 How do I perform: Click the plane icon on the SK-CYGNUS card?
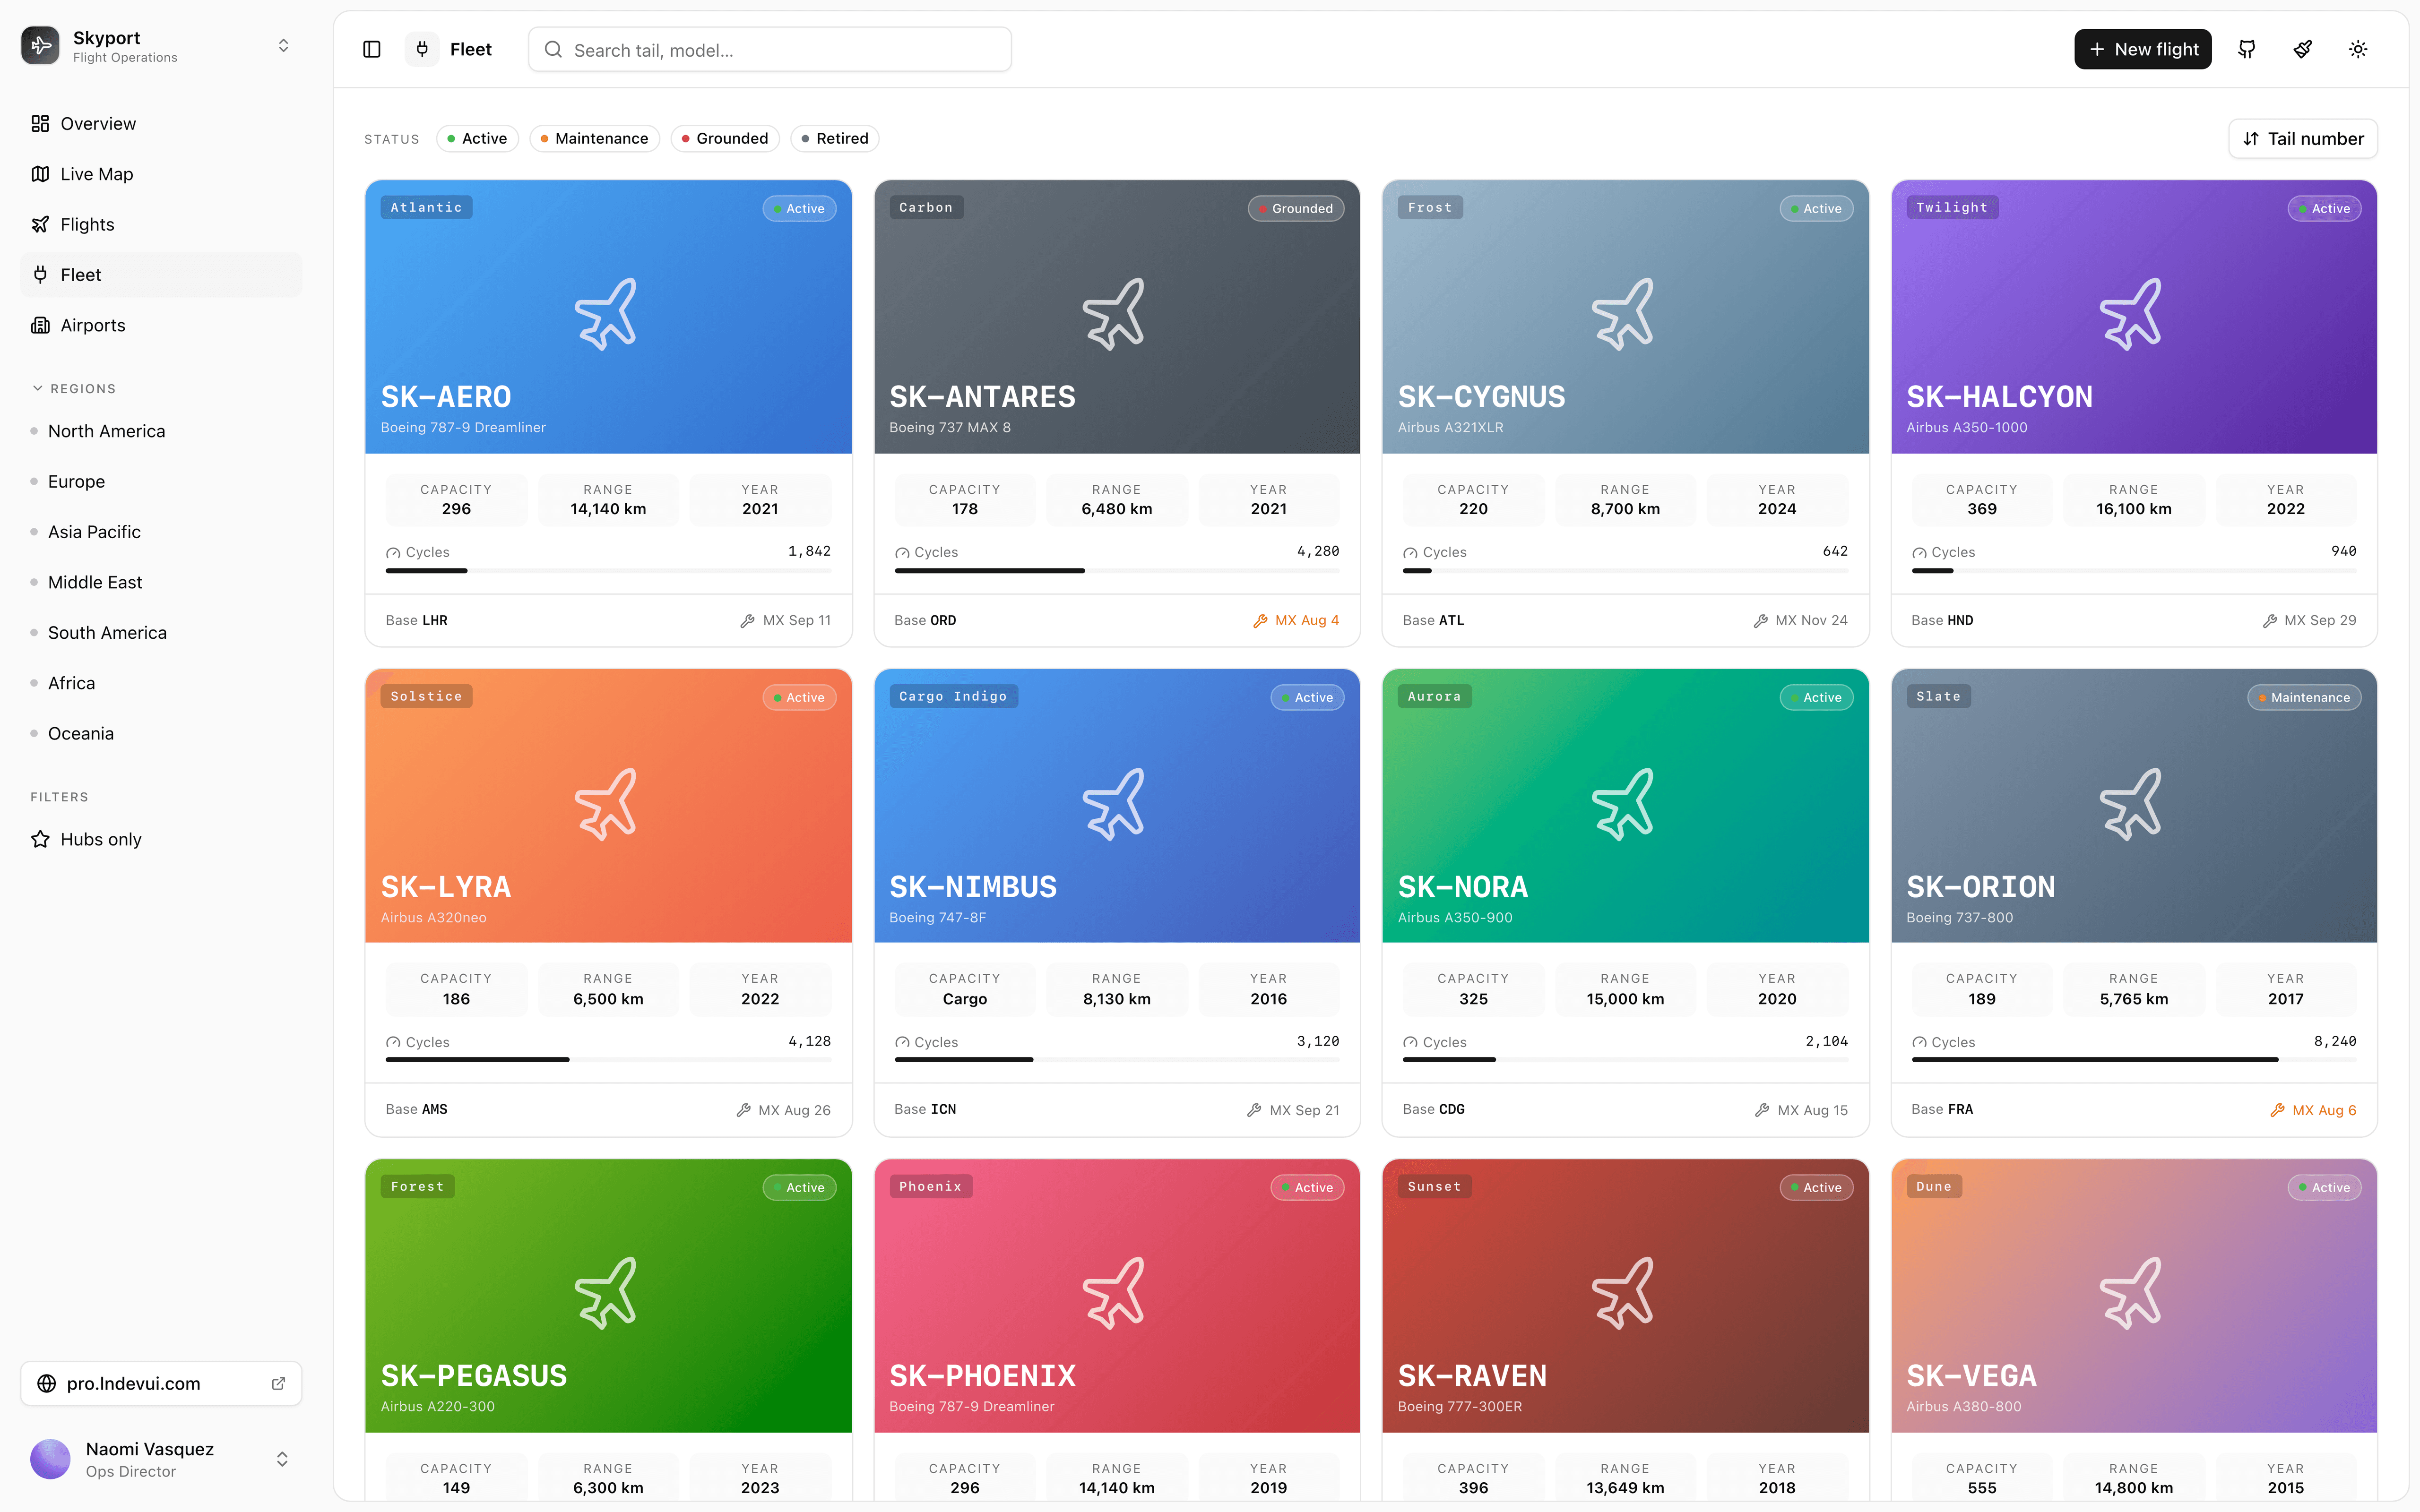1624,314
